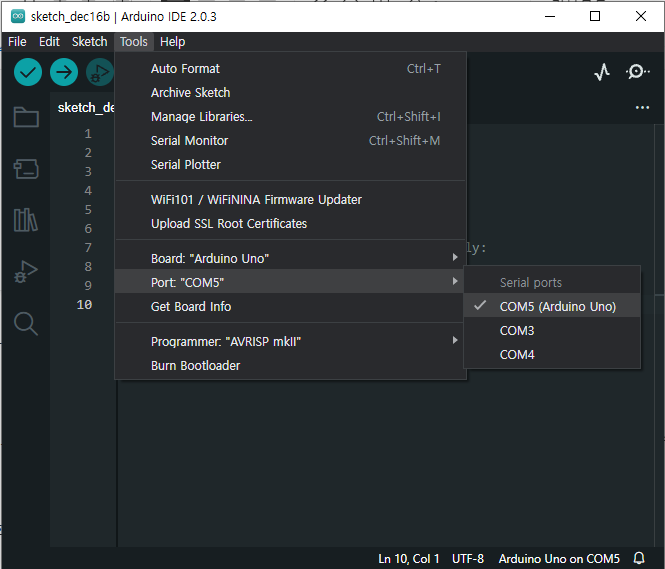Select Archive Sketch menu entry

coord(291,92)
